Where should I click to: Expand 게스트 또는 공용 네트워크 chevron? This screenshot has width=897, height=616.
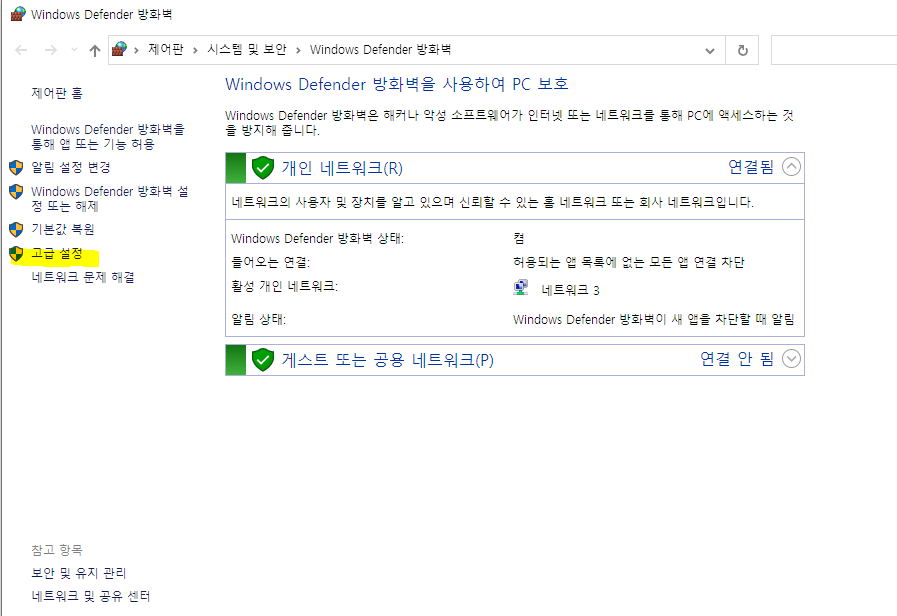point(791,359)
